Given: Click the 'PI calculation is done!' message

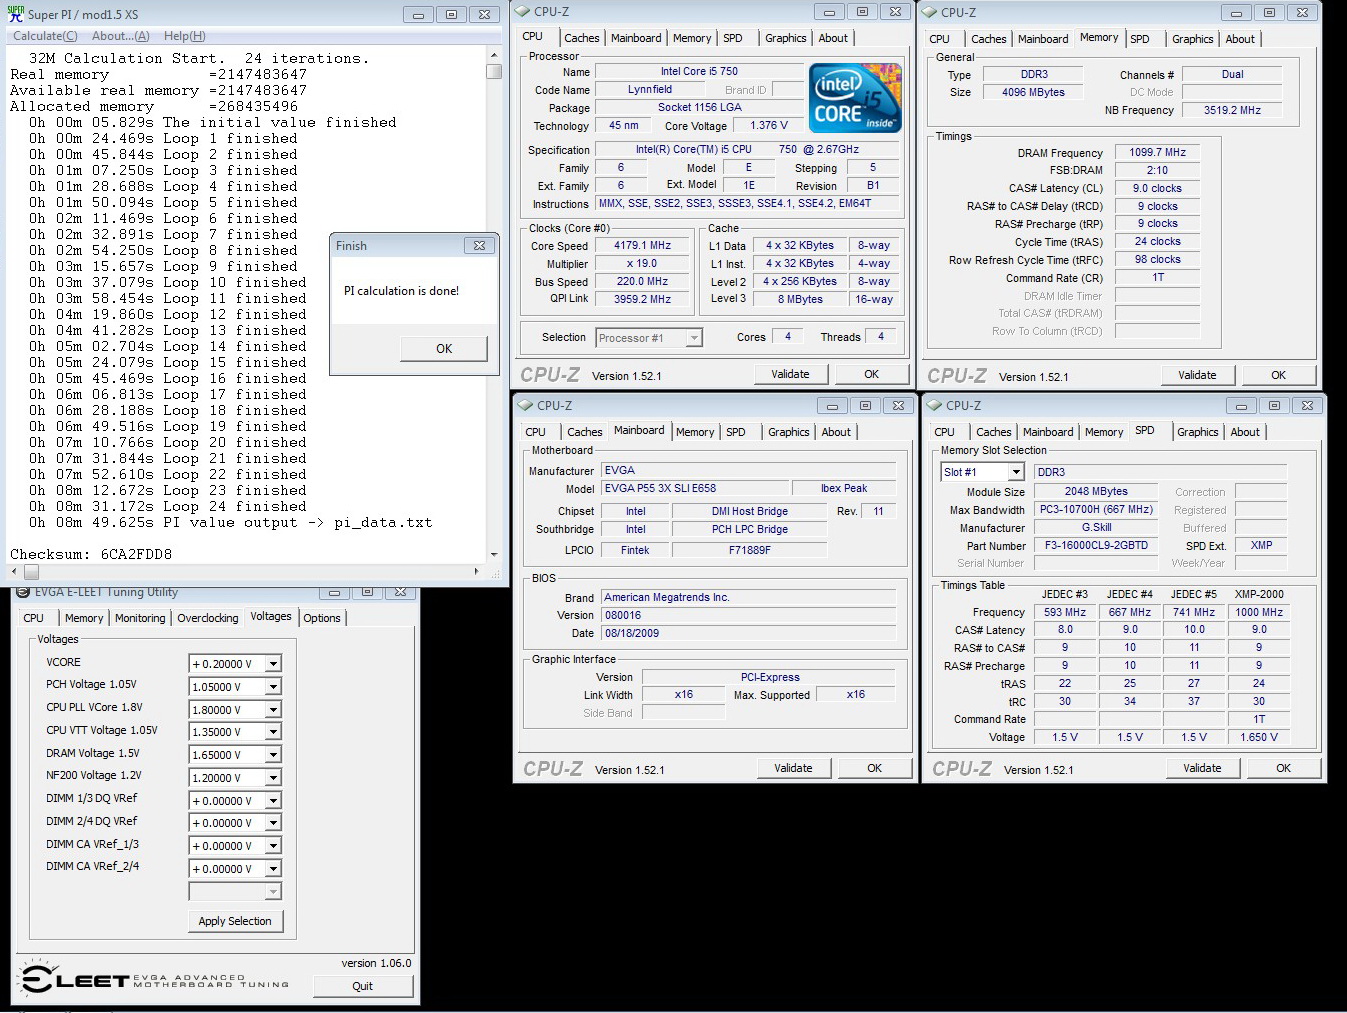Looking at the screenshot, I should click(401, 291).
